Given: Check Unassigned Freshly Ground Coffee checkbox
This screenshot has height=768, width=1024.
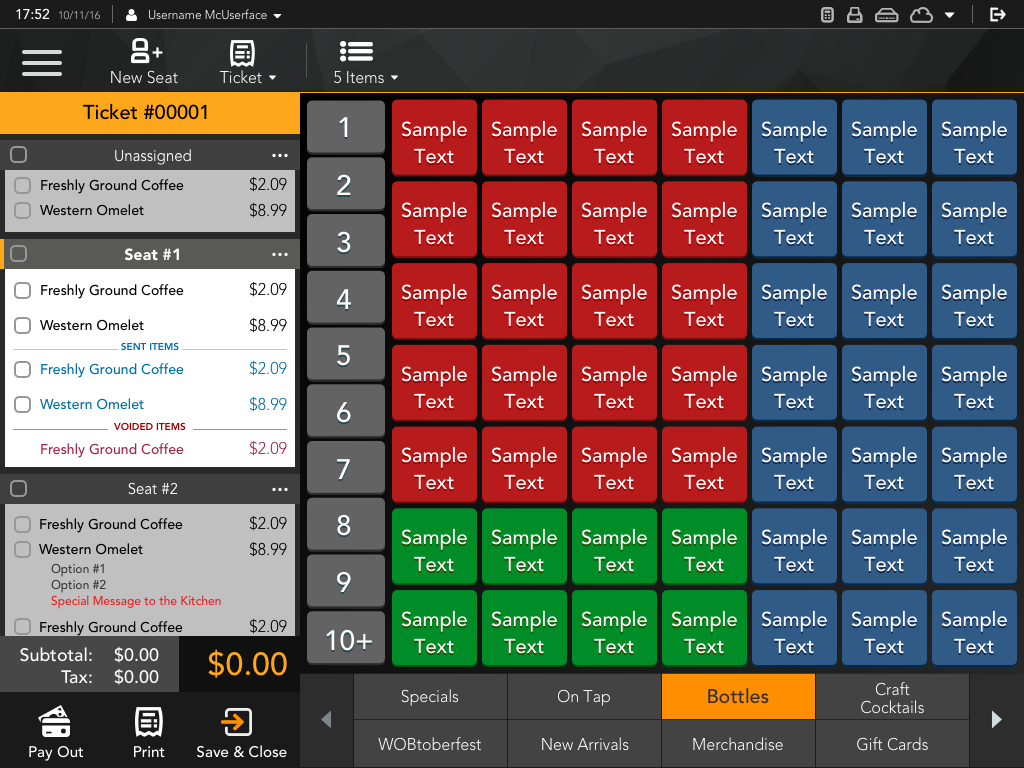Looking at the screenshot, I should [23, 185].
